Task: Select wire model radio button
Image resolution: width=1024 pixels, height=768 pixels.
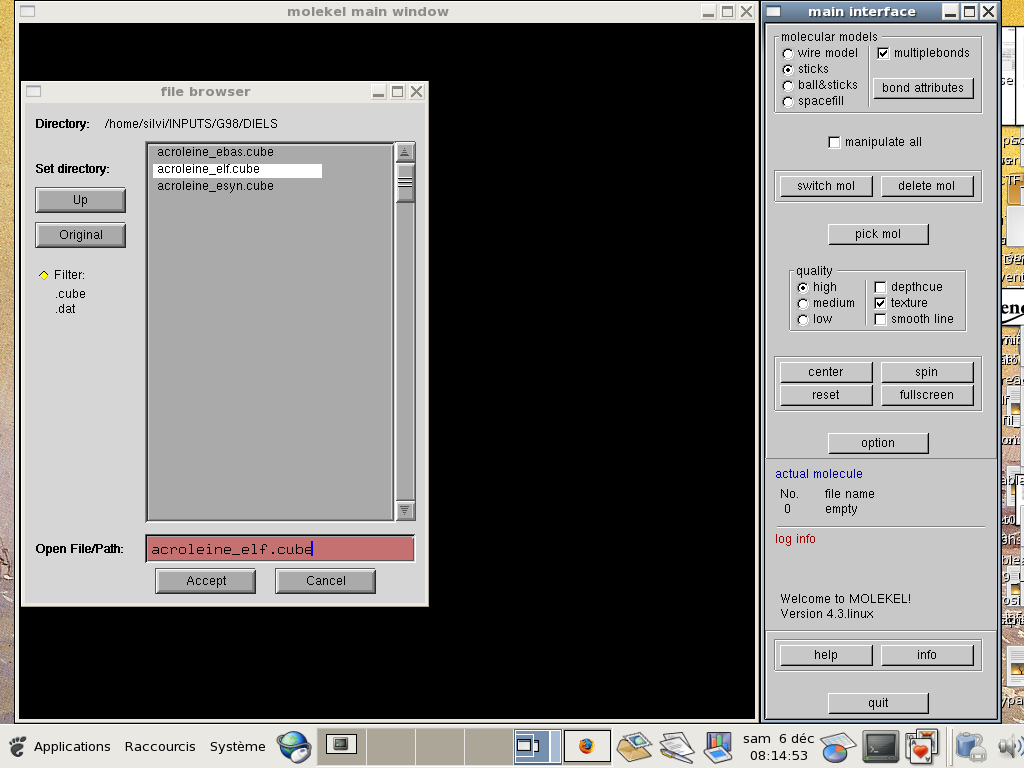Action: click(x=788, y=54)
